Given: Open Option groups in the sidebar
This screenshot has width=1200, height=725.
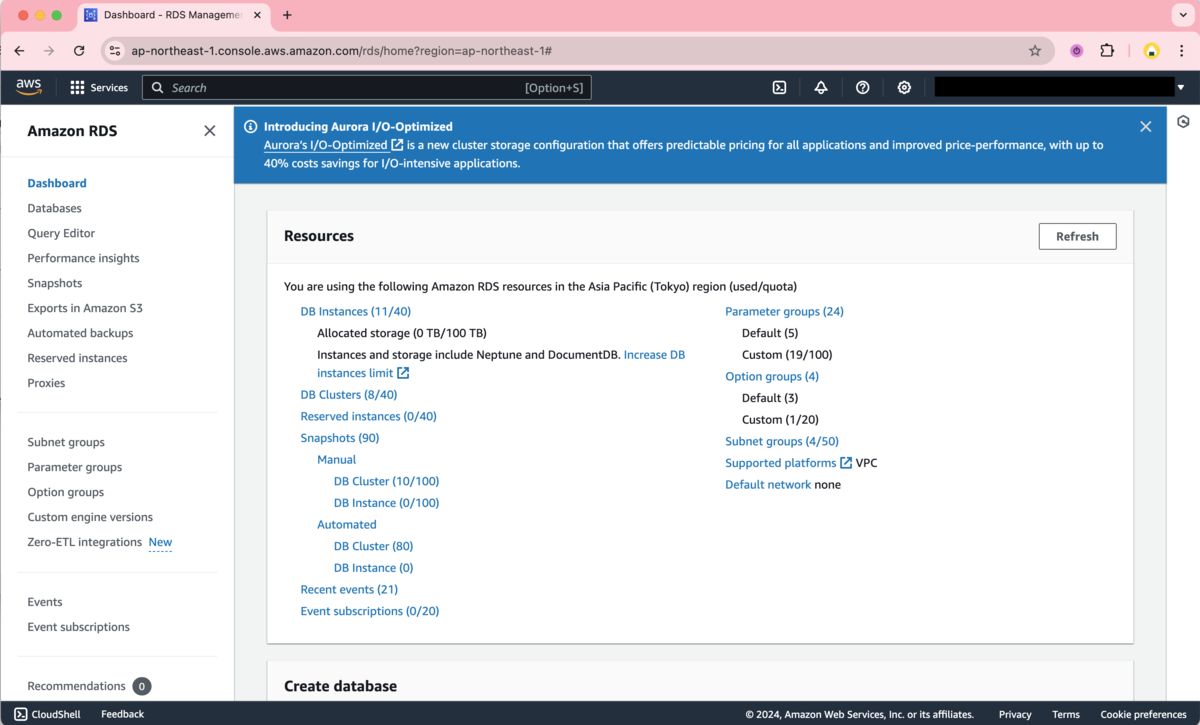Looking at the screenshot, I should point(66,492).
